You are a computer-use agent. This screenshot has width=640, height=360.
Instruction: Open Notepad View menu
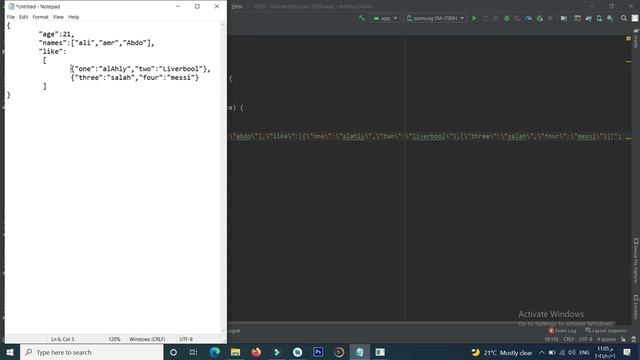(58, 17)
